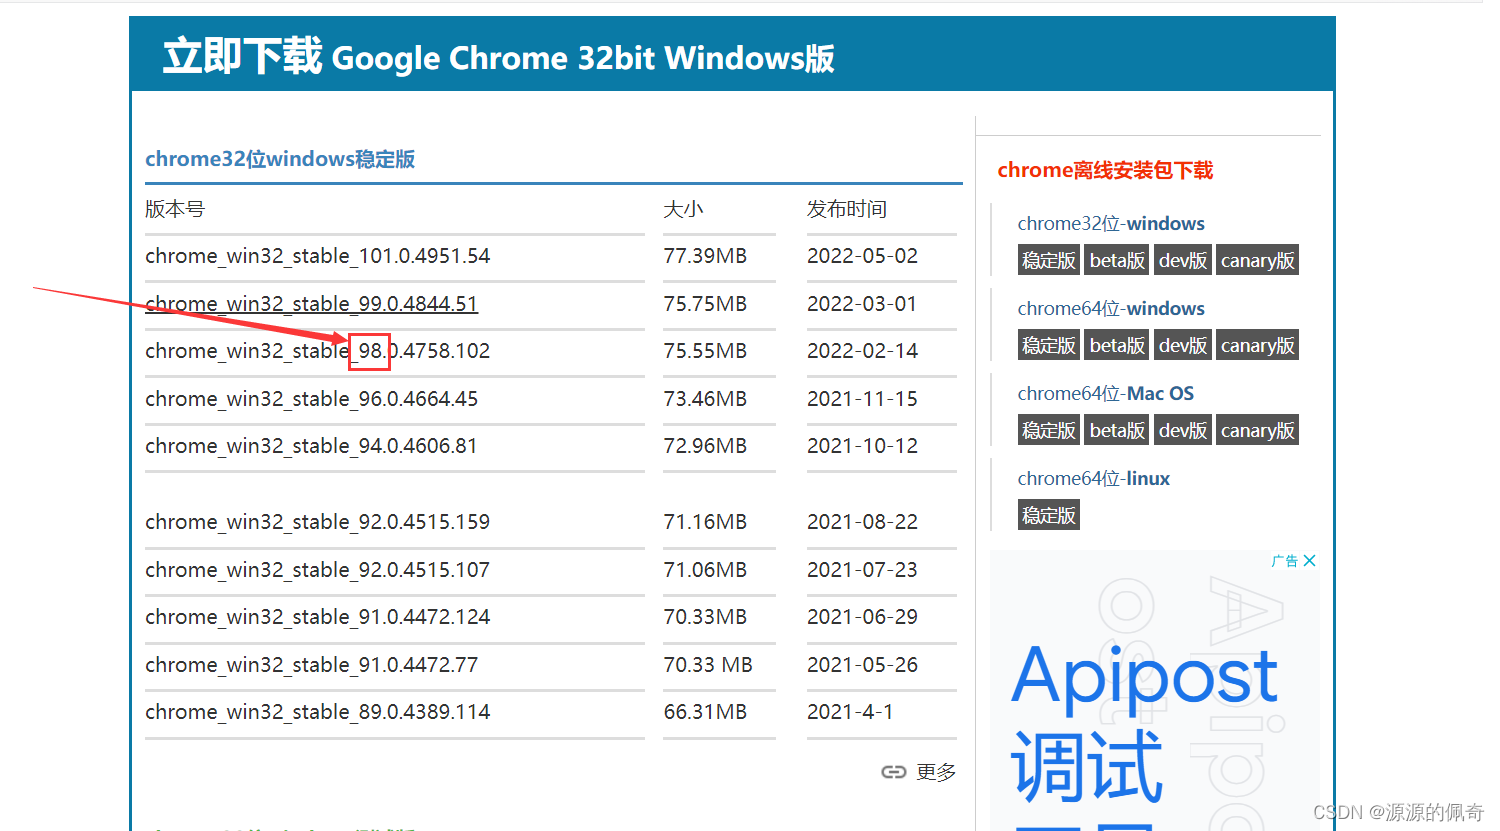Select chrome_win32_stable_101.0.4951.54 version entry
This screenshot has width=1500, height=831.
coord(318,256)
